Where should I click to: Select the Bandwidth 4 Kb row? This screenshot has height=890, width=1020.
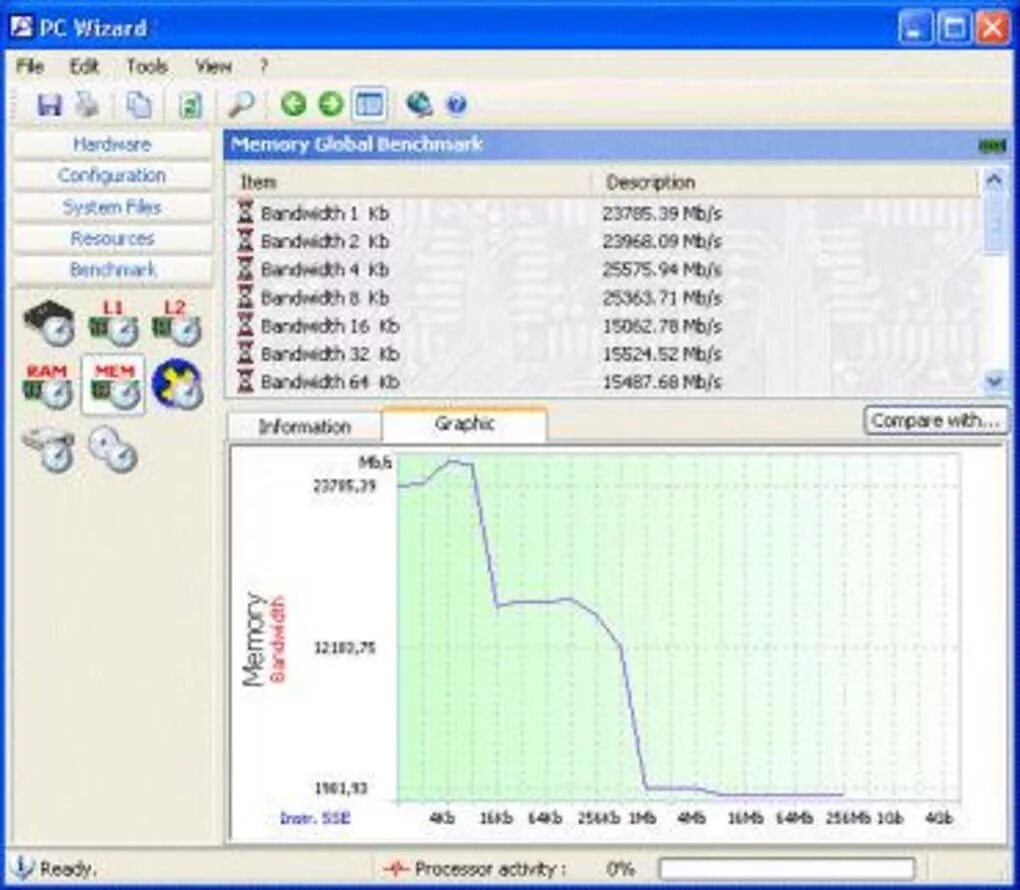tap(602, 269)
